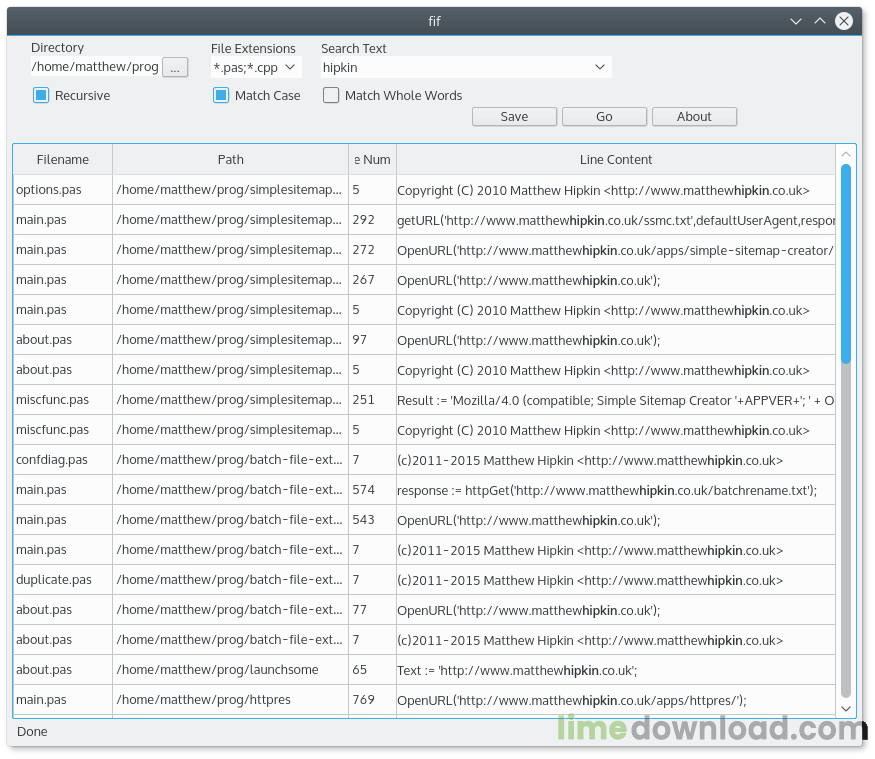Select the options.pas result row
Screen dimensions: 875x759
[424, 190]
